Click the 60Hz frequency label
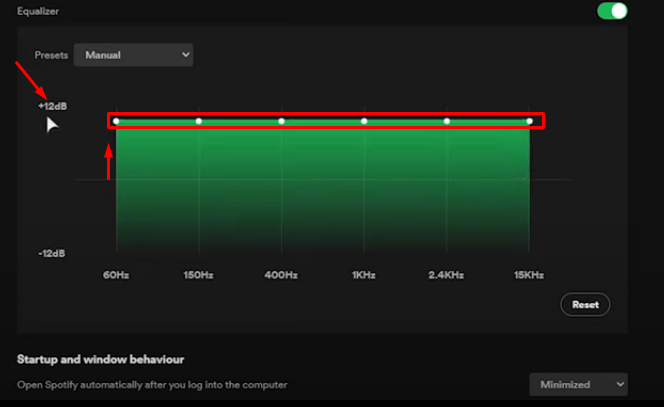Viewport: 664px width, 407px height. click(116, 275)
